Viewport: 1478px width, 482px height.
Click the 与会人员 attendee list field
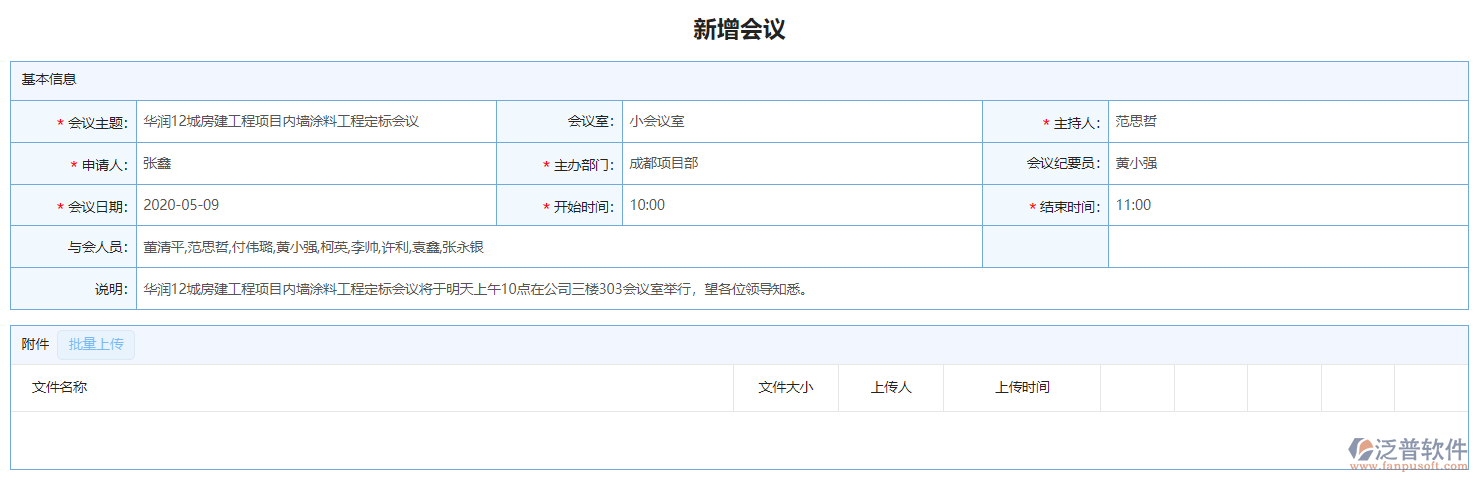559,247
